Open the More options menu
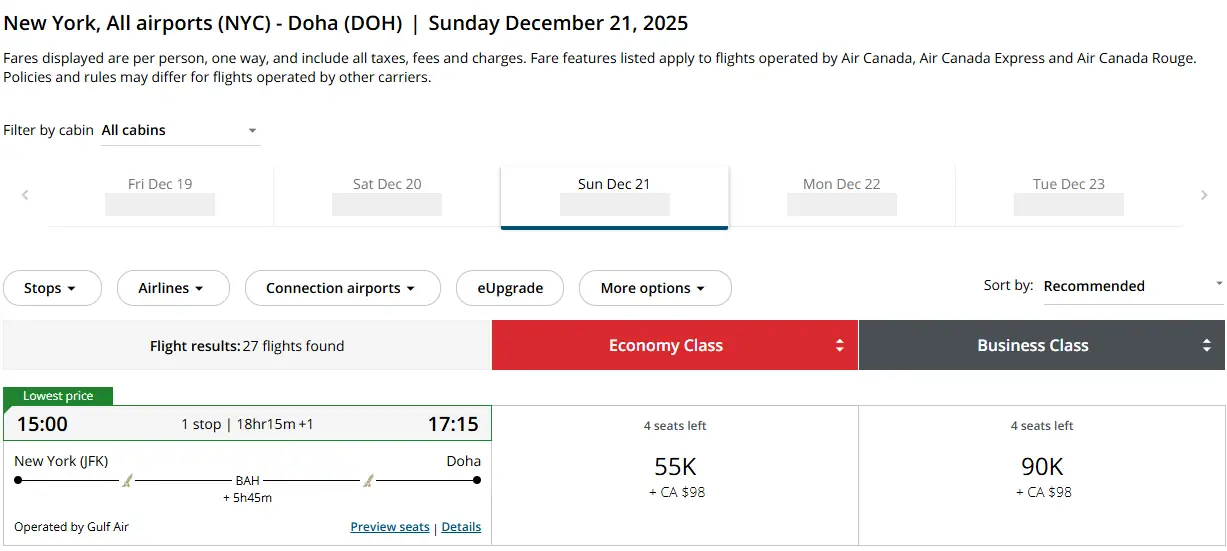 655,288
